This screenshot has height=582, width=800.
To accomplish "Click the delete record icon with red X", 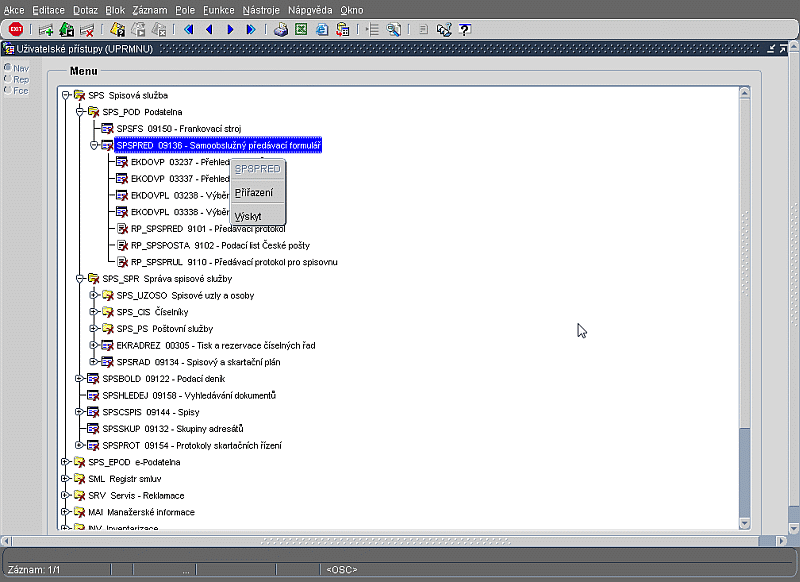I will coord(87,30).
